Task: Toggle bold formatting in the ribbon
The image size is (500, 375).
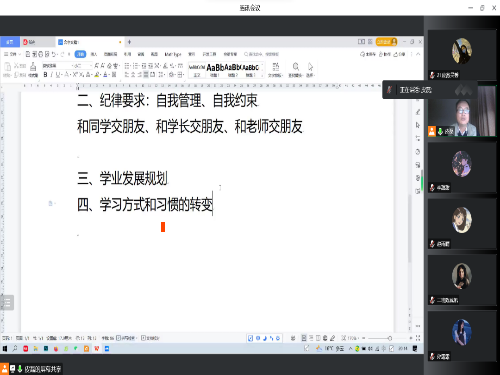Action: tap(45, 75)
